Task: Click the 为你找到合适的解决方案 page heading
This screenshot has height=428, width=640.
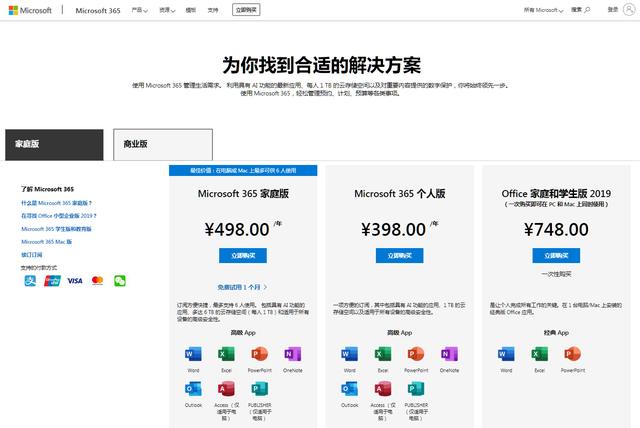Action: (322, 65)
